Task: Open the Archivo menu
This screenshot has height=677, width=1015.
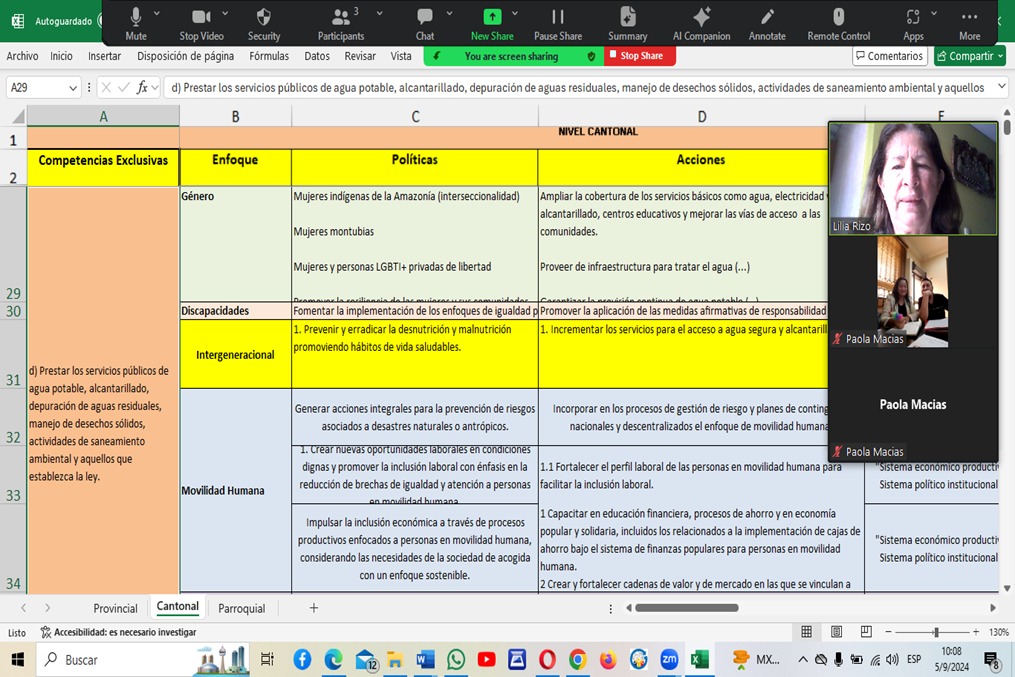Action: 22,56
